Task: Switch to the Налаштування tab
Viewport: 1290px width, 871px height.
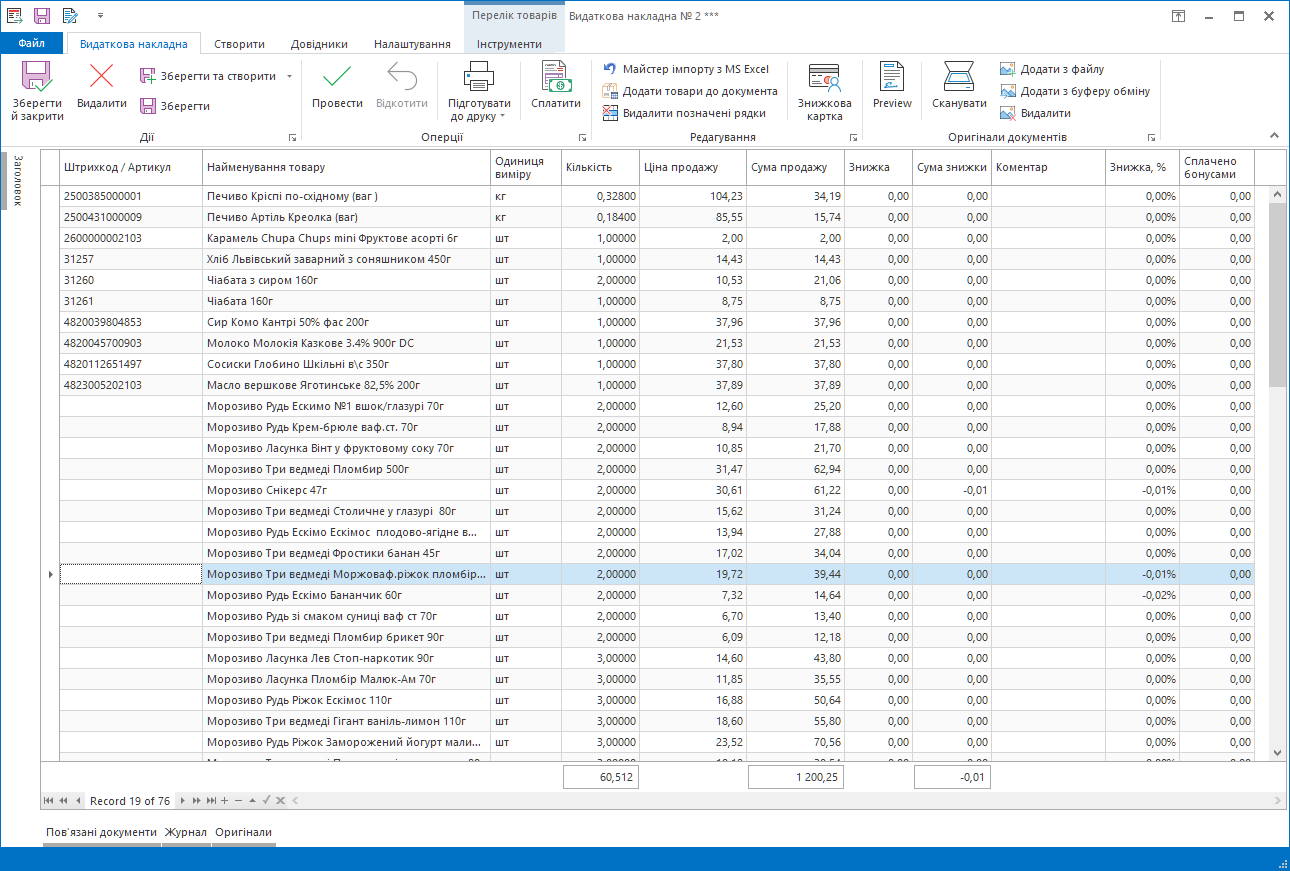Action: tap(412, 44)
